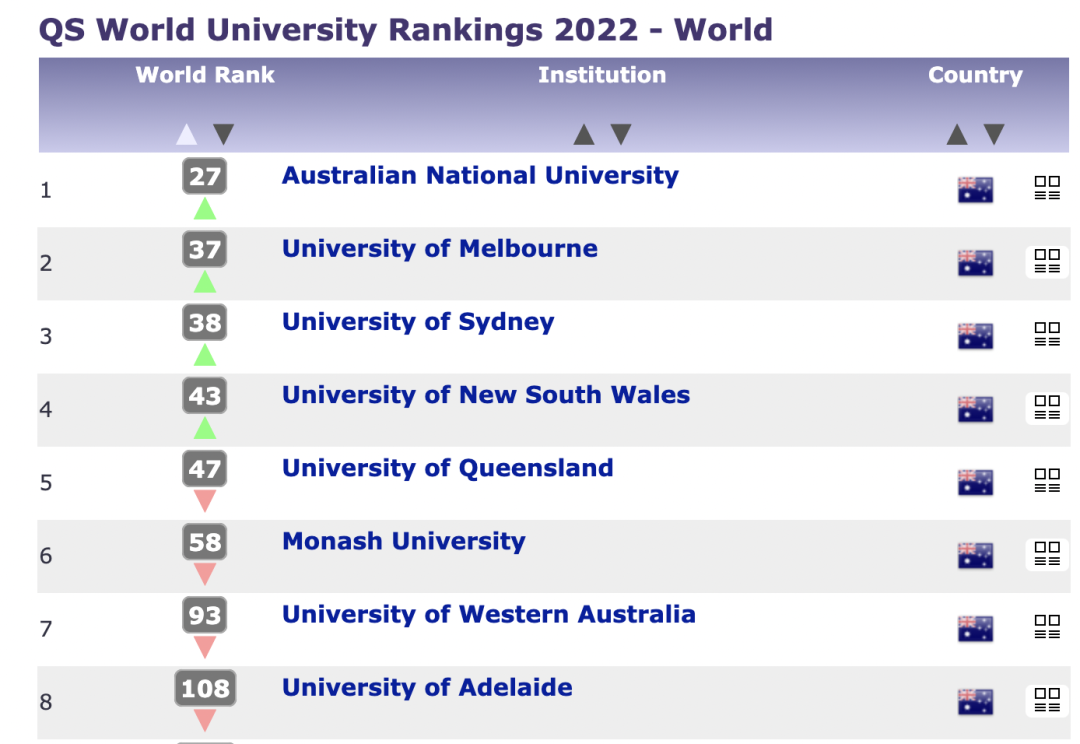
Task: Click the Country column header
Action: [975, 75]
